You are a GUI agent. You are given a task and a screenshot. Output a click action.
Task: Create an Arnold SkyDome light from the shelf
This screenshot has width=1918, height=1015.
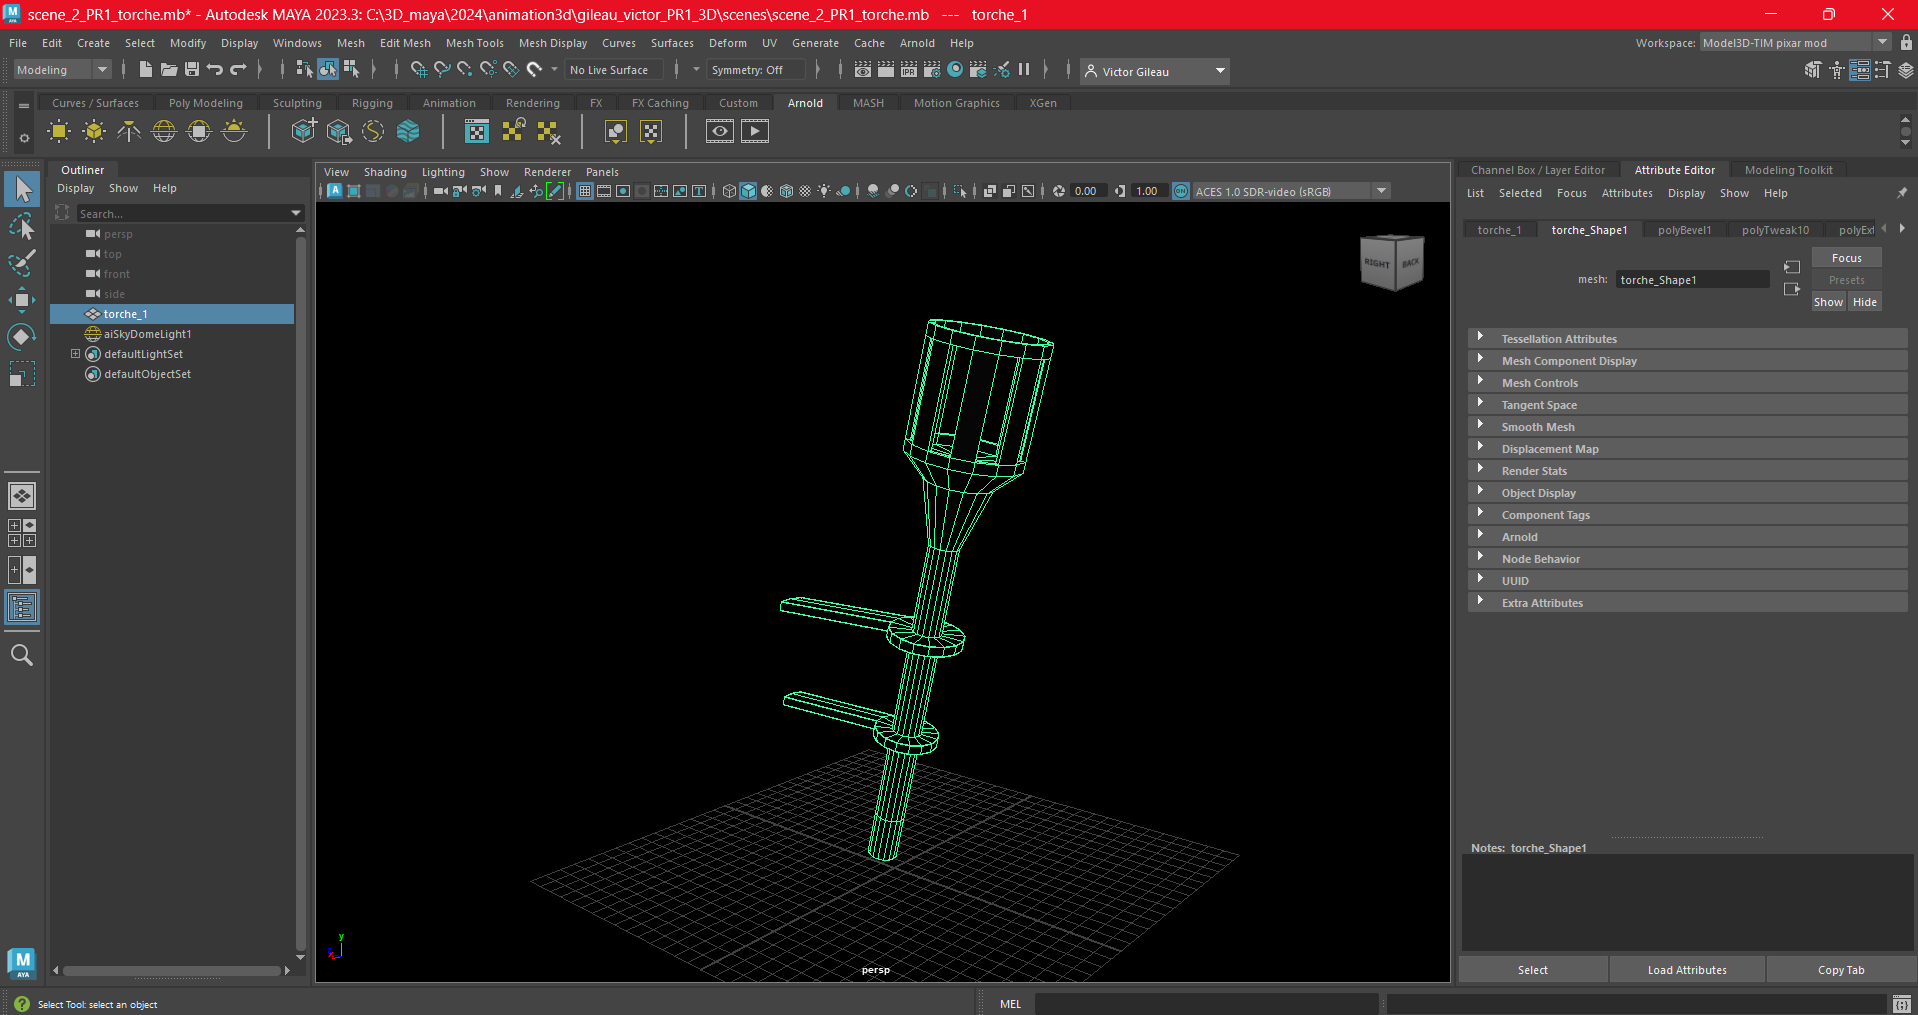164,131
